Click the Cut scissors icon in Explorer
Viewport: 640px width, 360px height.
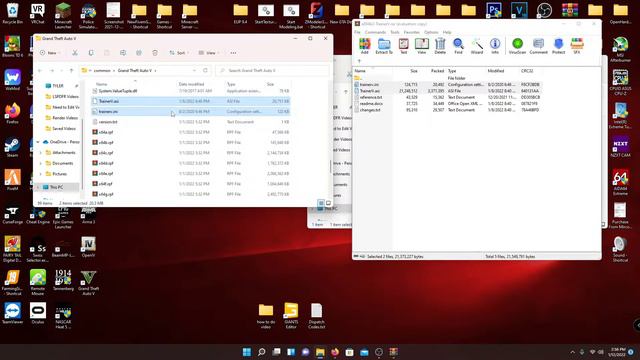click(75, 53)
